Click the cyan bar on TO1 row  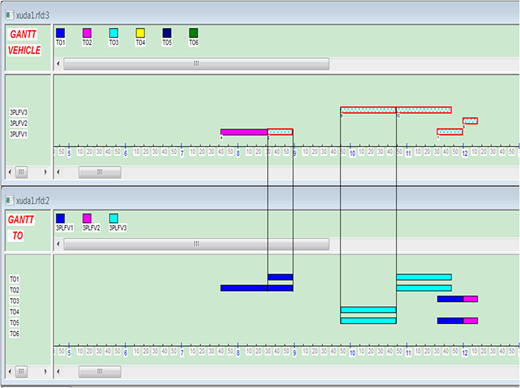pos(424,277)
